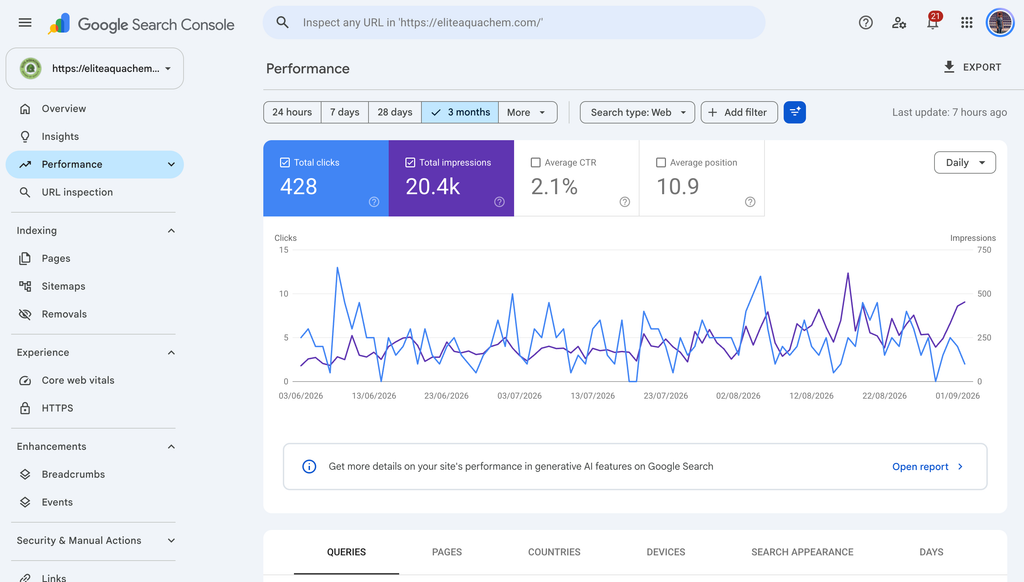Click the Open report link
Viewport: 1024px width, 582px height.
pos(927,466)
